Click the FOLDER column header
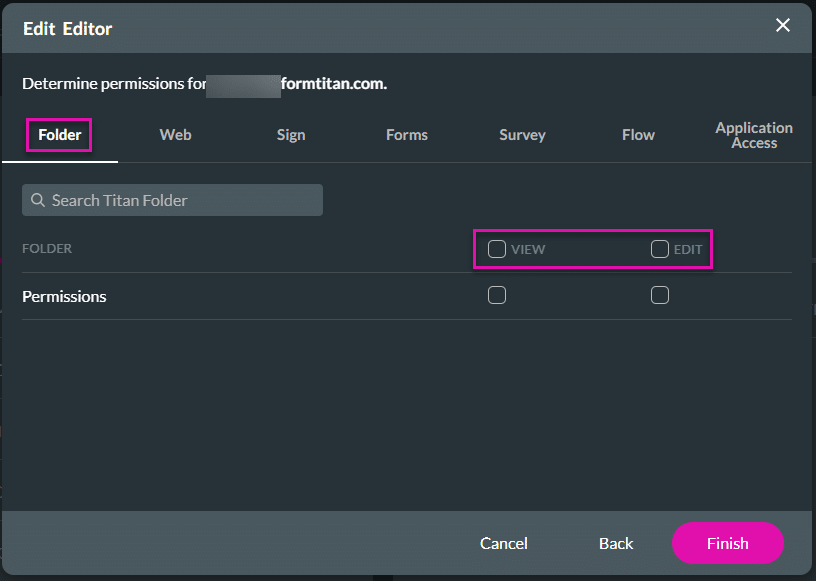816x581 pixels. [x=47, y=249]
